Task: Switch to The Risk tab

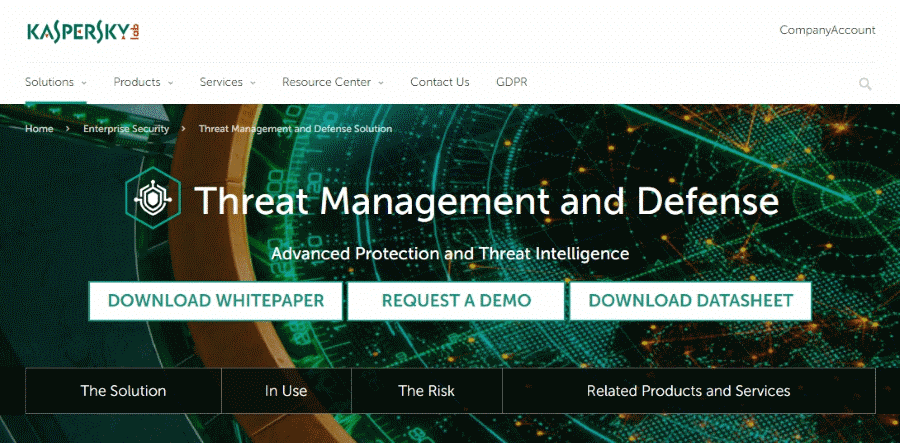Action: 426,391
